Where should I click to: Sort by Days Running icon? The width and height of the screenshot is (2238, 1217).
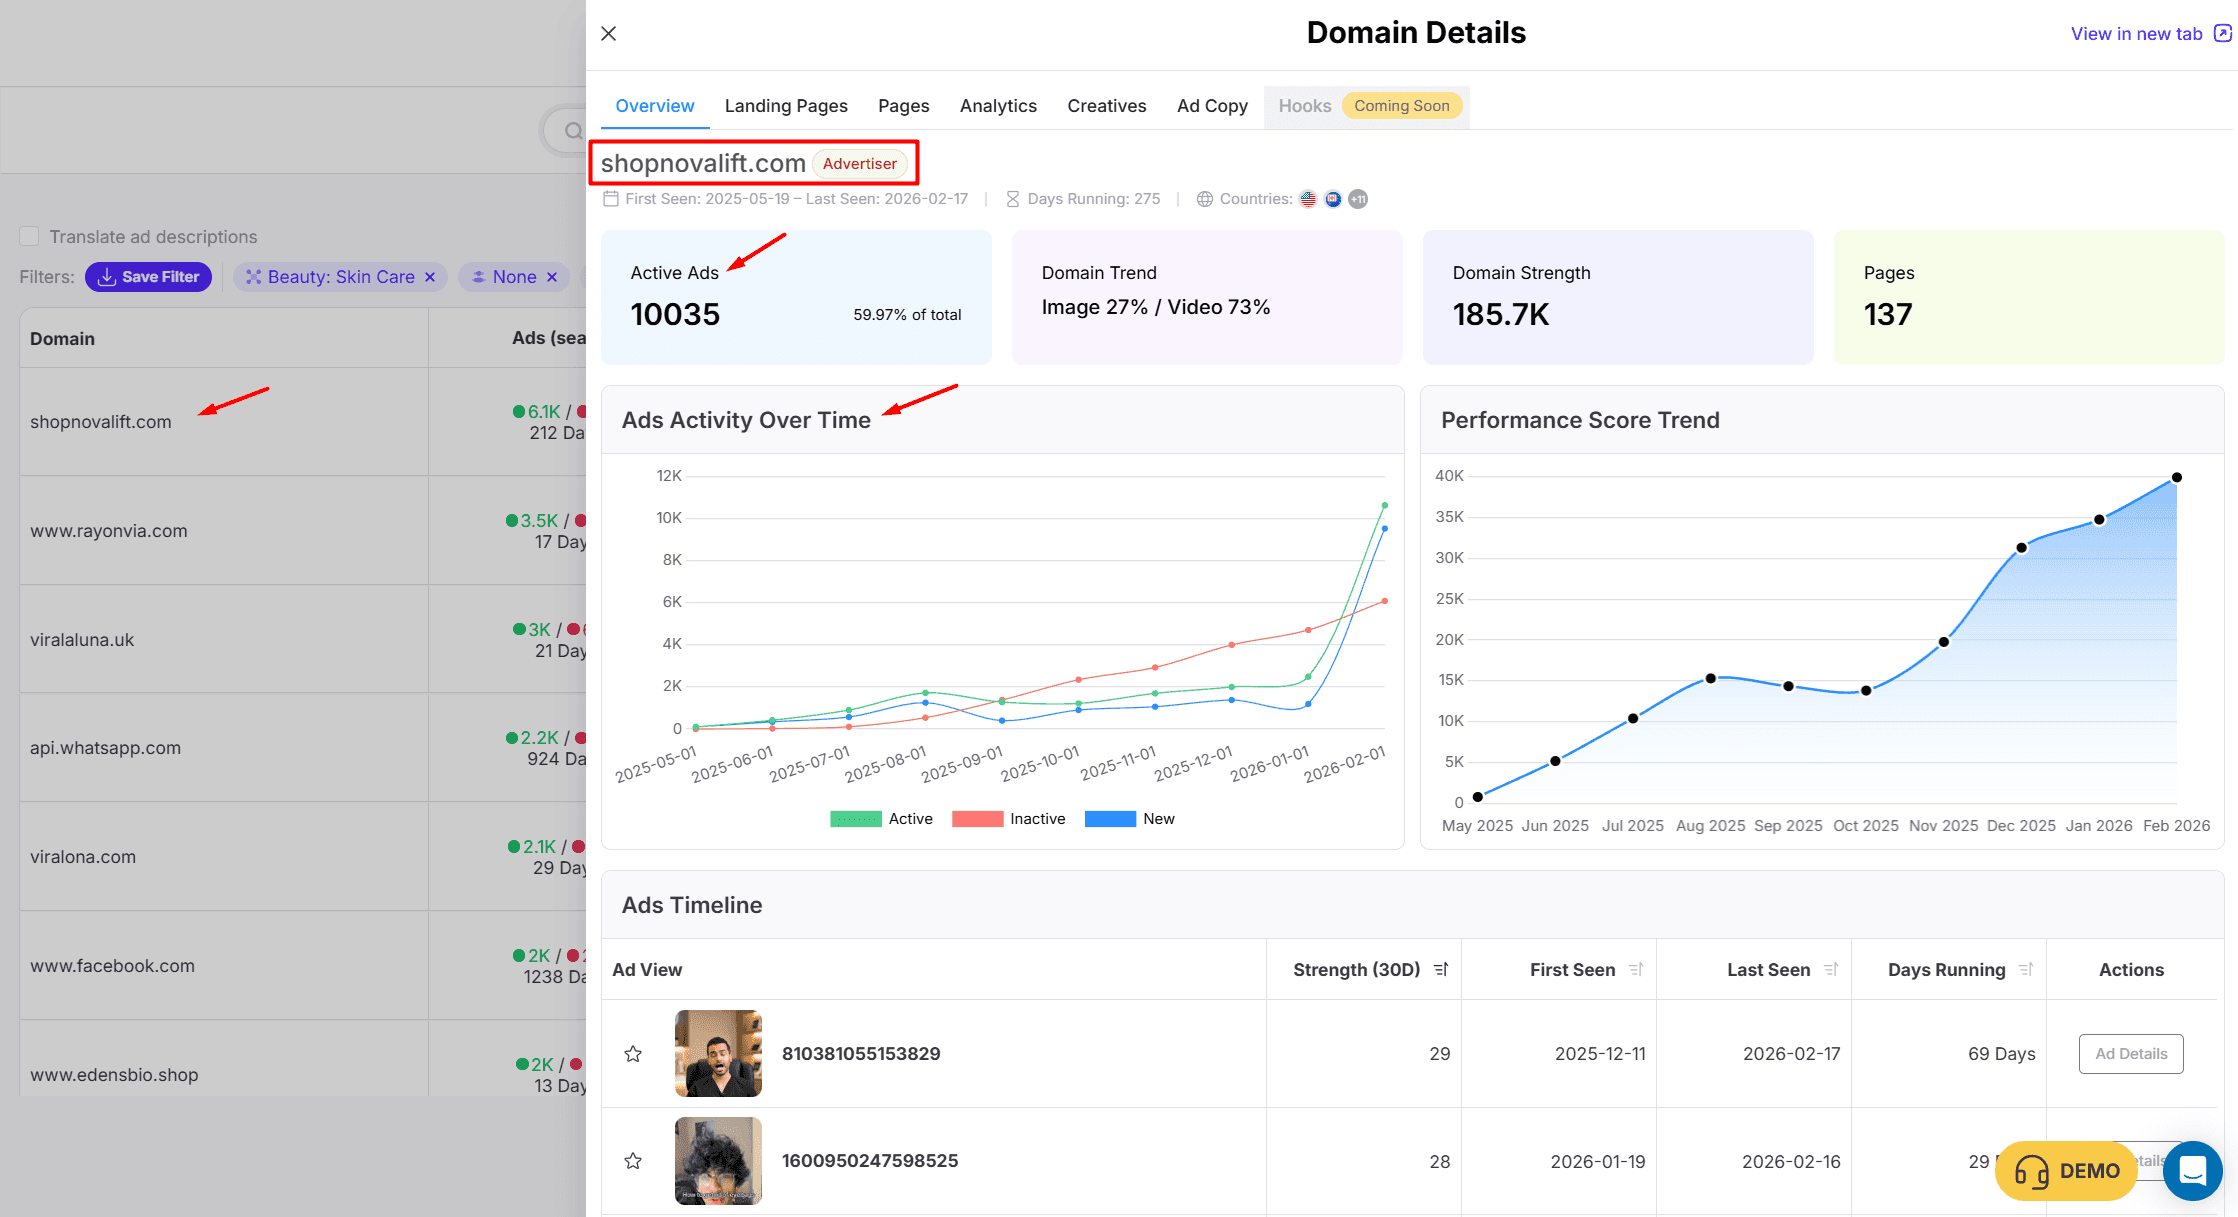pyautogui.click(x=2026, y=970)
